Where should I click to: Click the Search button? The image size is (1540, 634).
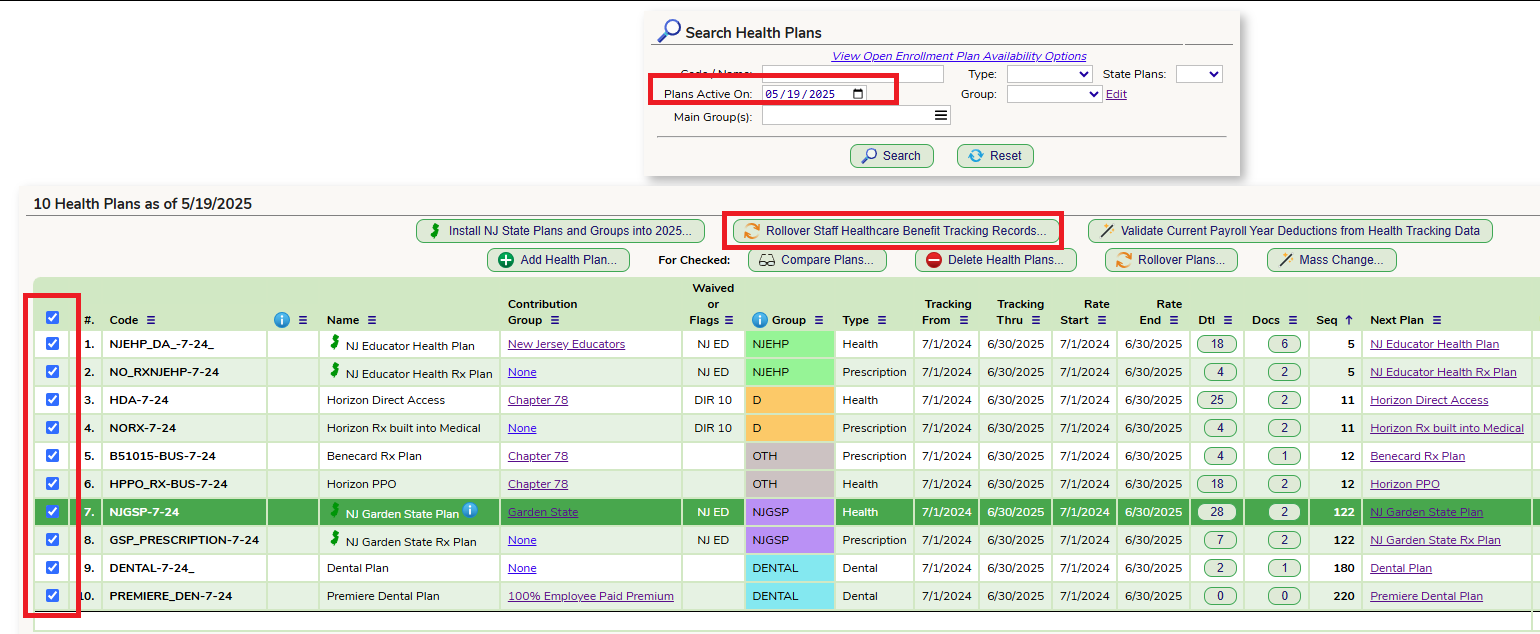pos(892,156)
